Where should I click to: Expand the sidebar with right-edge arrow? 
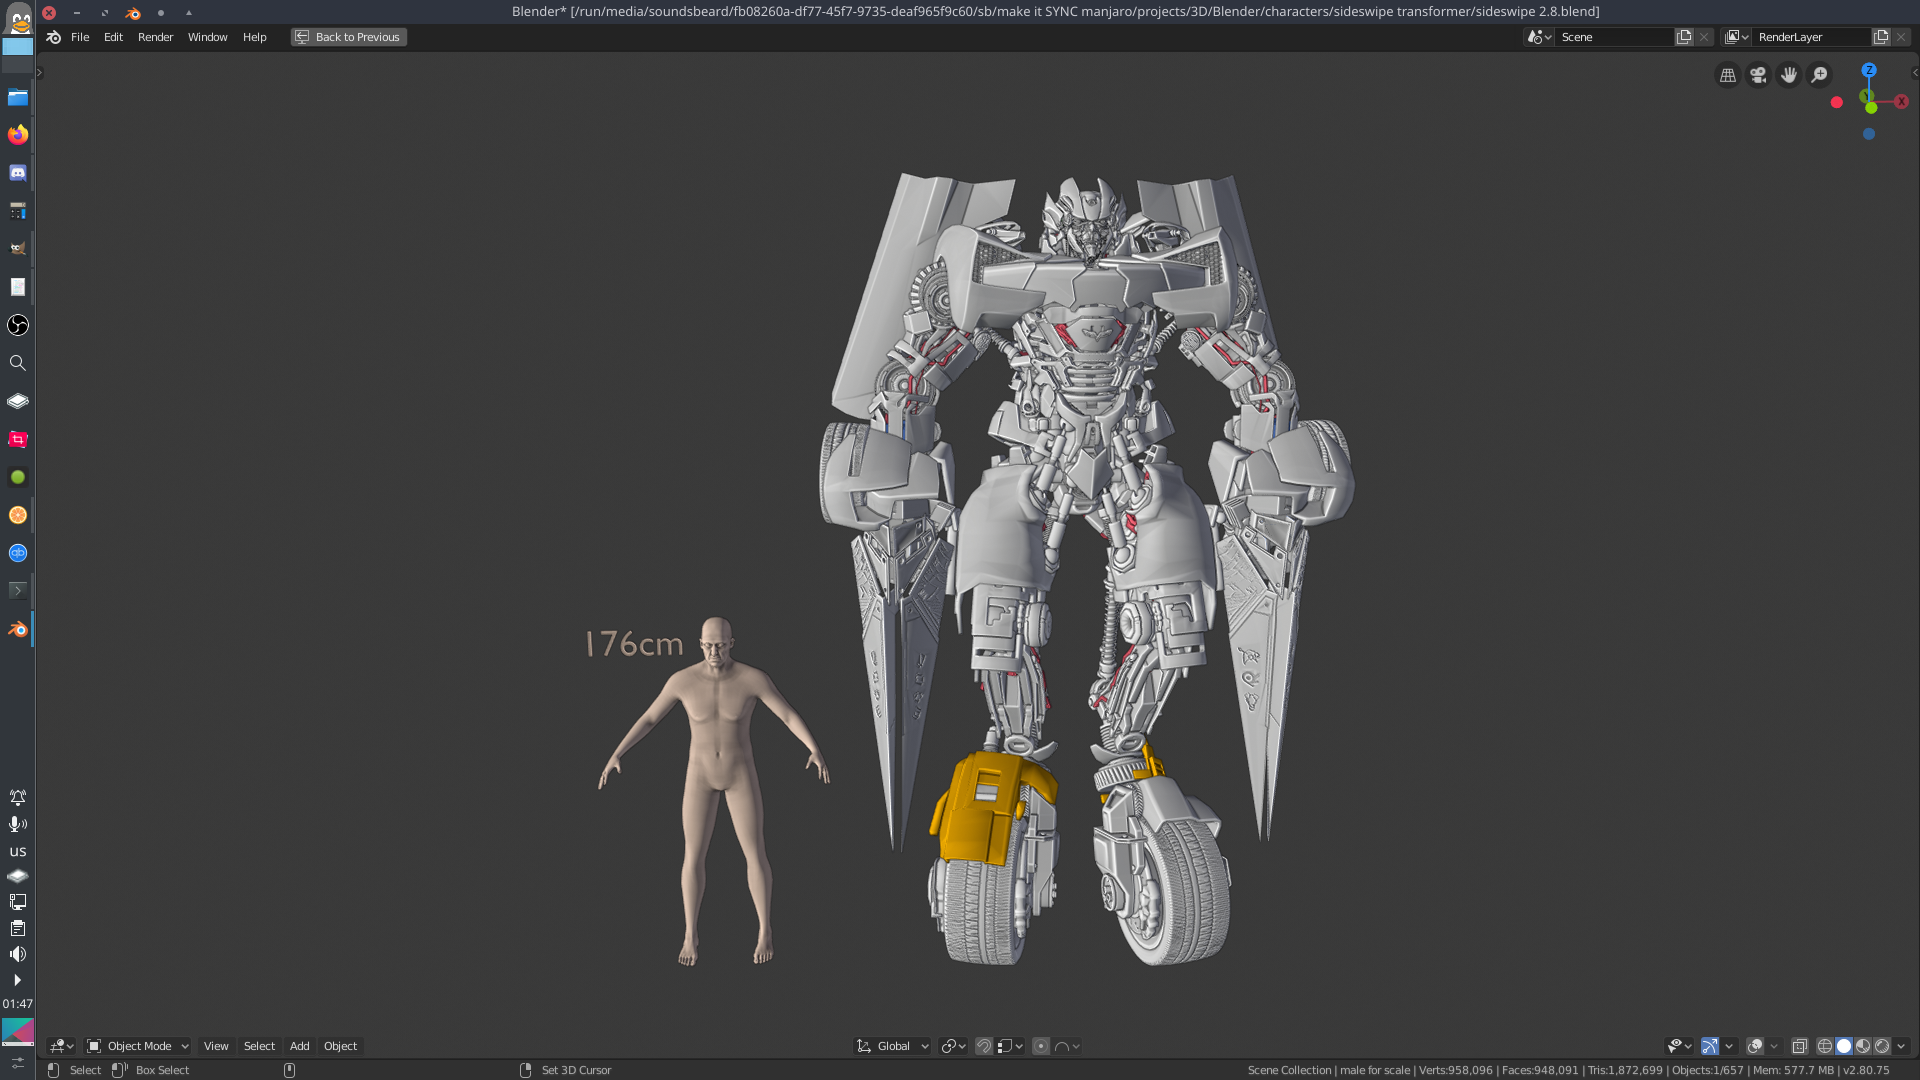[1914, 73]
